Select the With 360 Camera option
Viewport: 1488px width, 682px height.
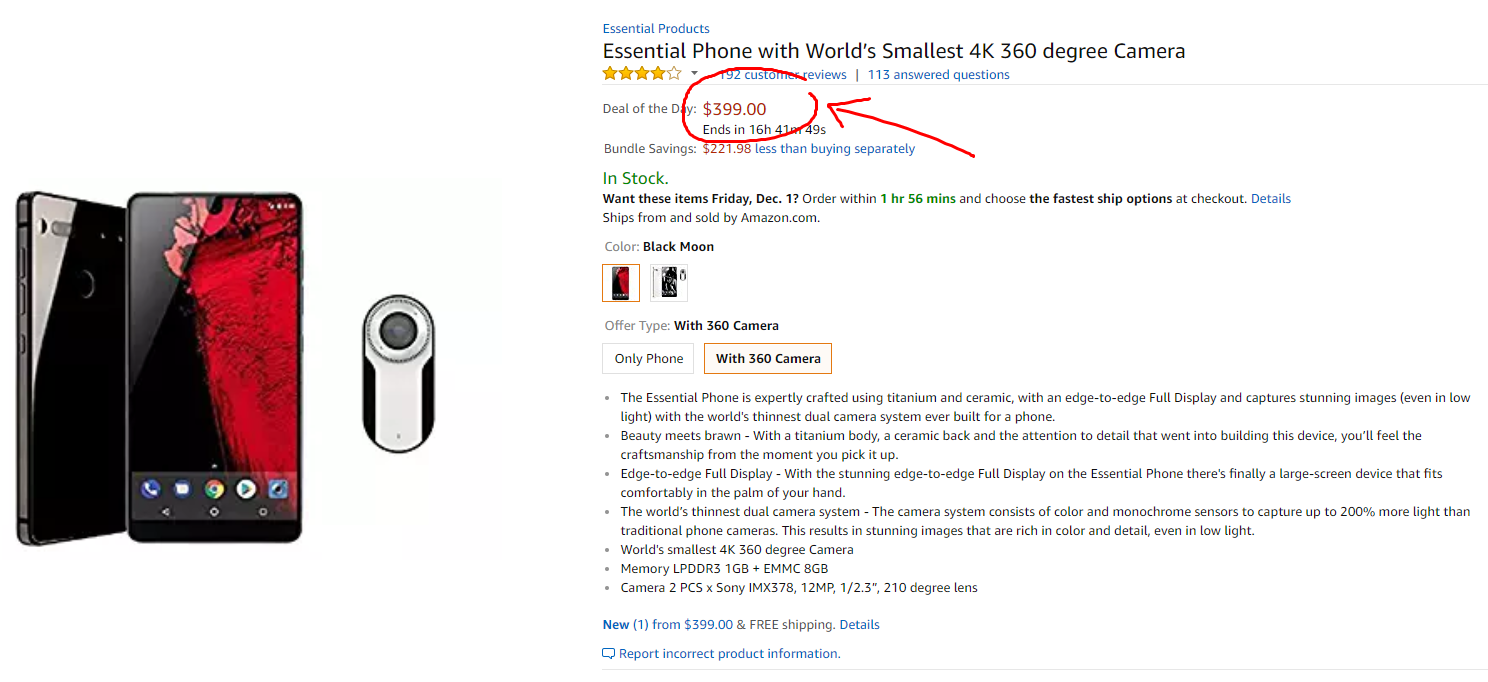768,358
